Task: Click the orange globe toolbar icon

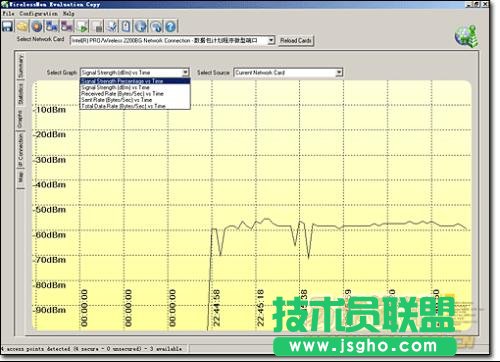Action: pos(37,26)
